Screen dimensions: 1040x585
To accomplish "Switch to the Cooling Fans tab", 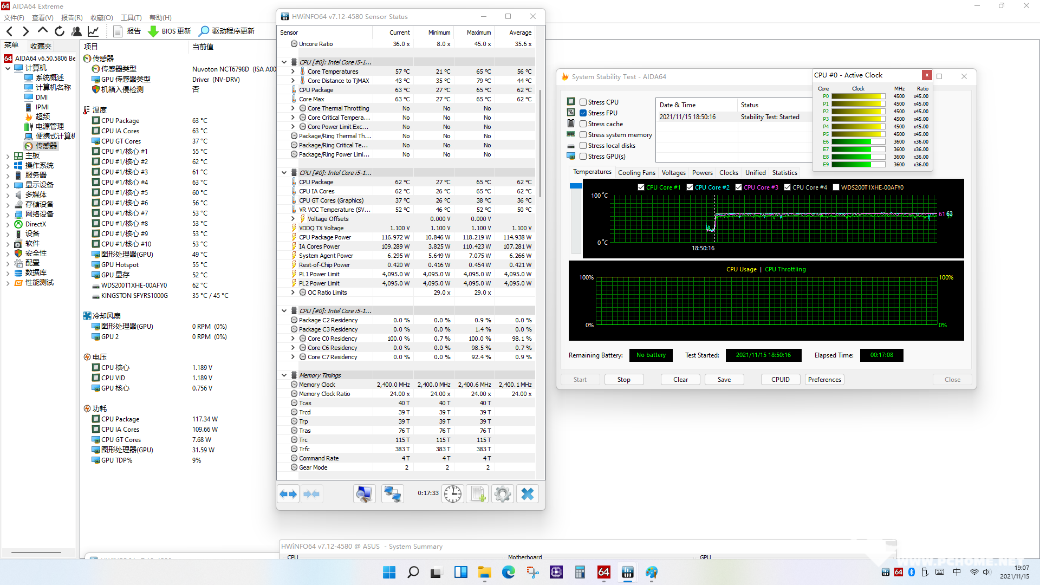I will coord(636,172).
